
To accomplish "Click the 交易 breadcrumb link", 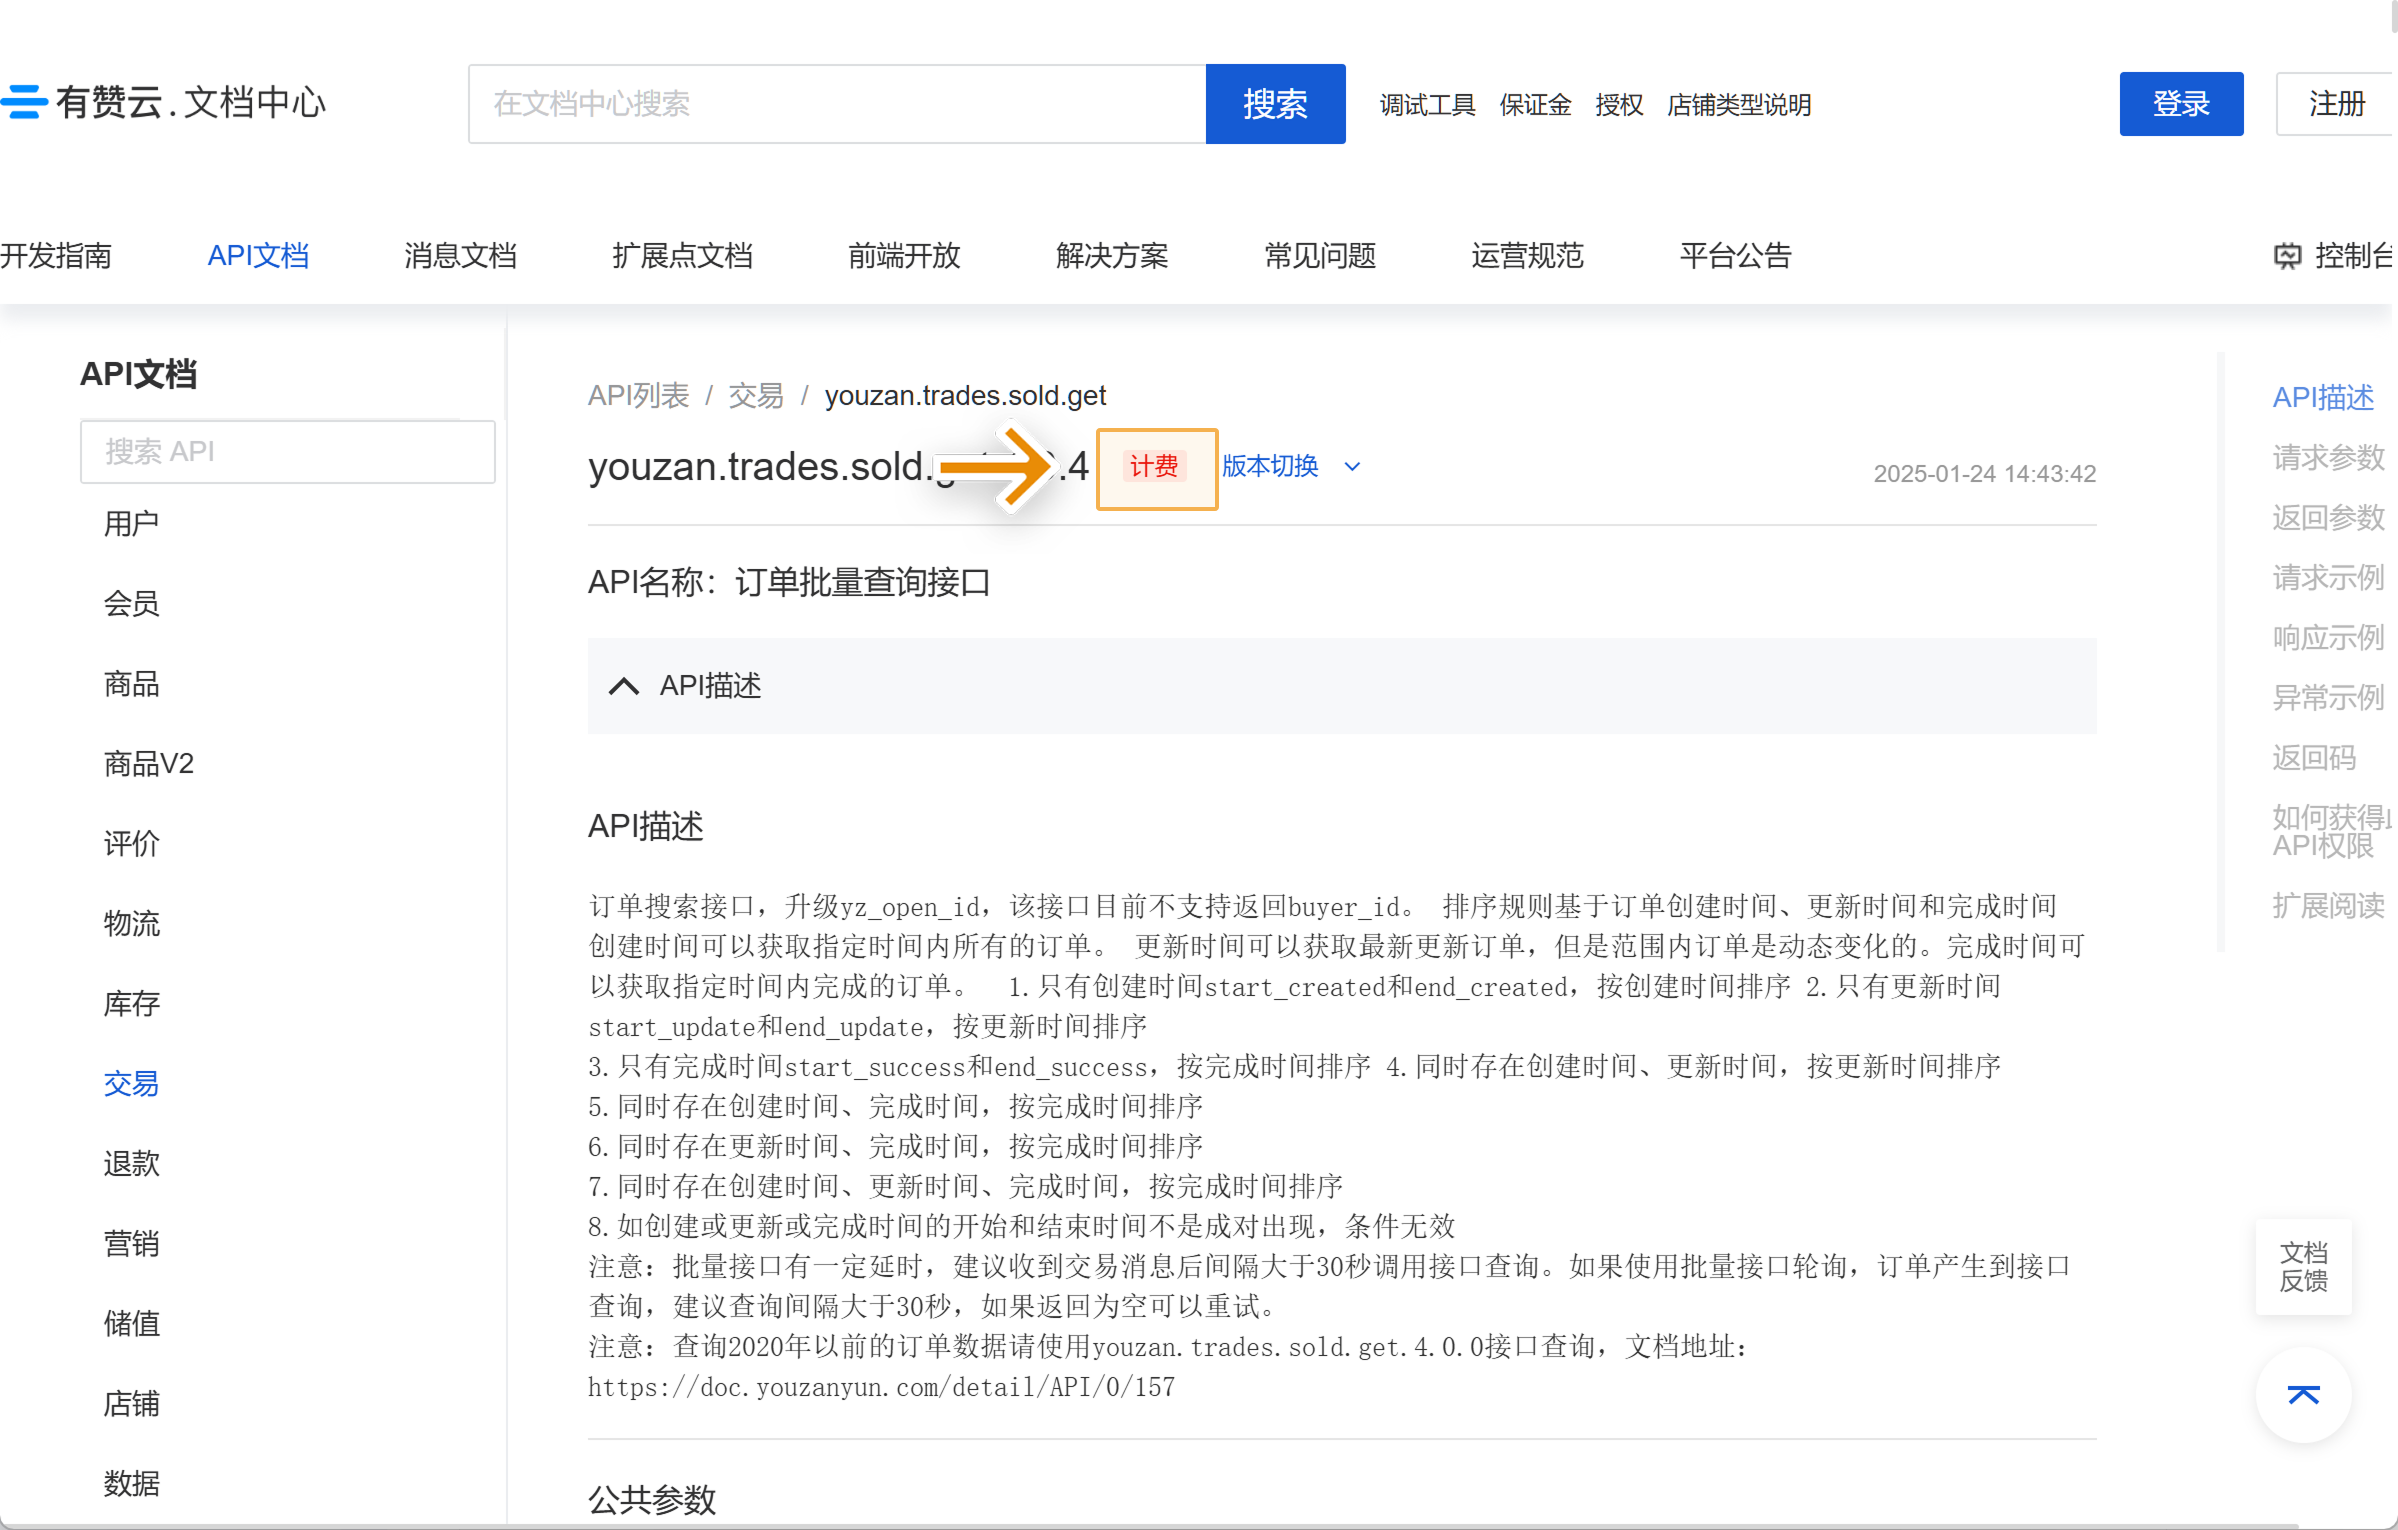I will tap(755, 396).
